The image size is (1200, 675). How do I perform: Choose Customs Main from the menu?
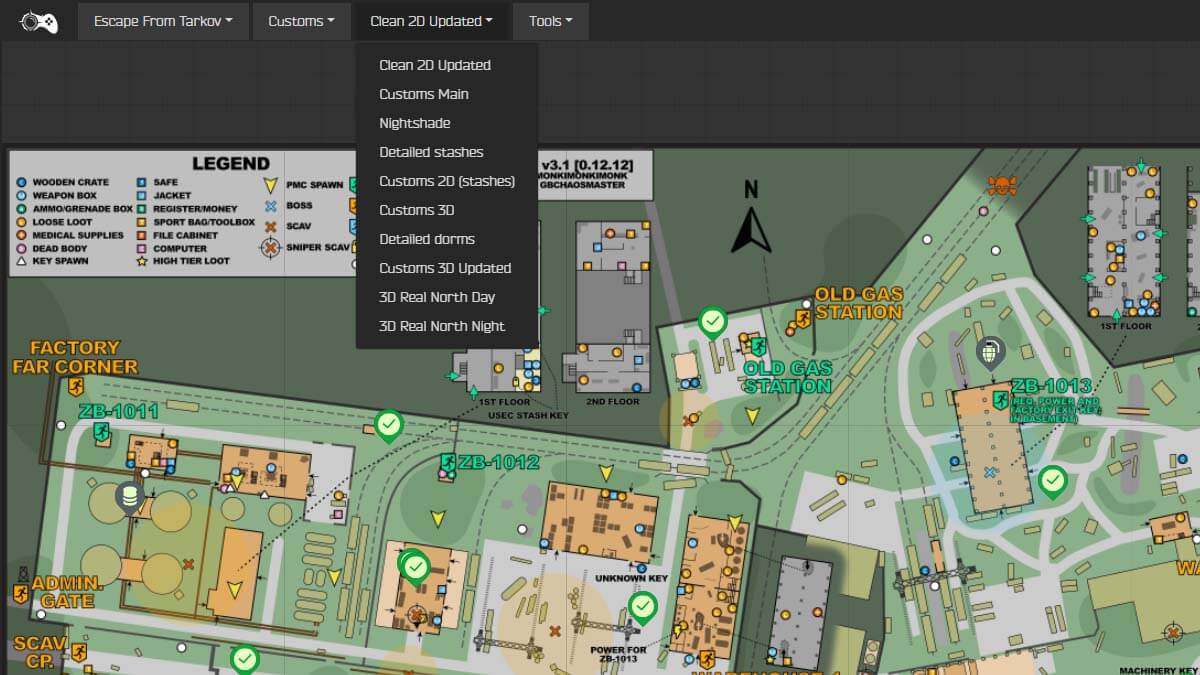coord(424,94)
